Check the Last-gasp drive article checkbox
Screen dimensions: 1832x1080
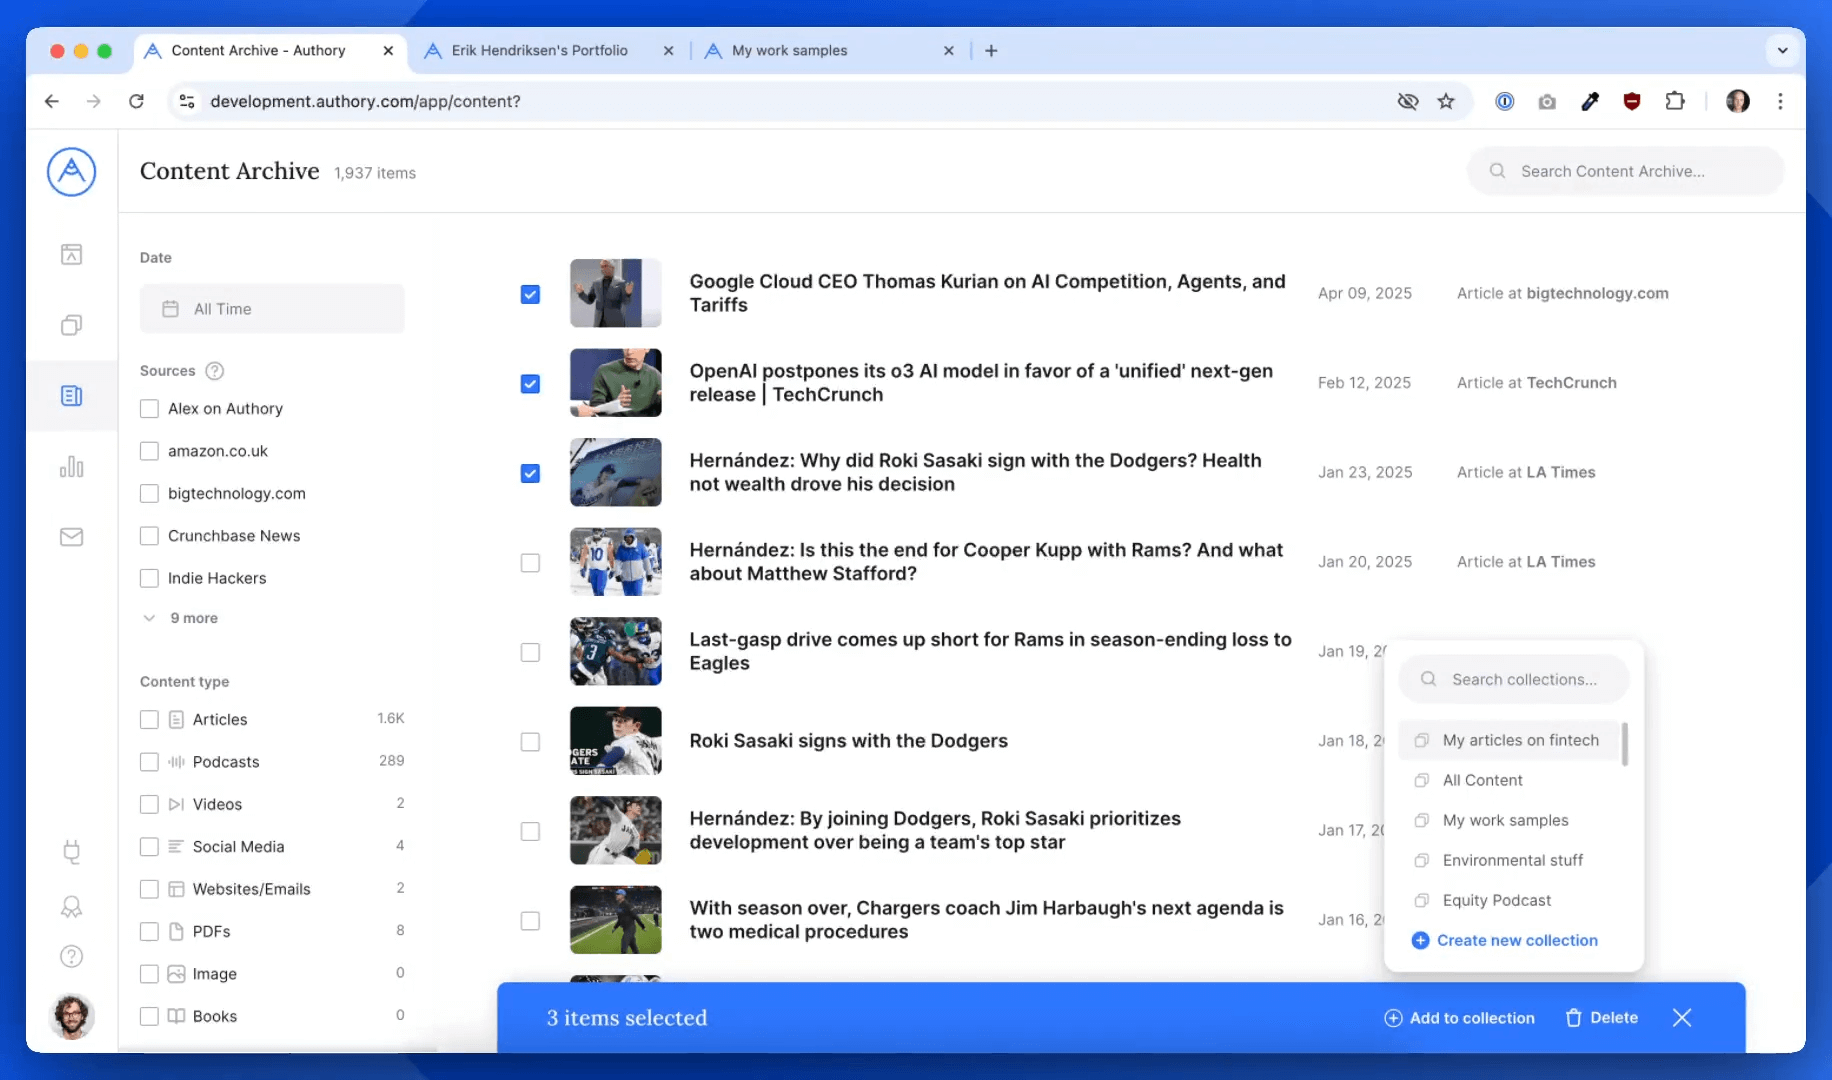click(530, 652)
